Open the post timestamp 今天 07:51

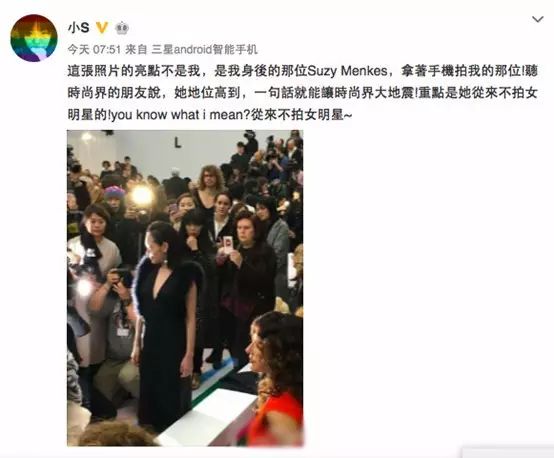(94, 49)
